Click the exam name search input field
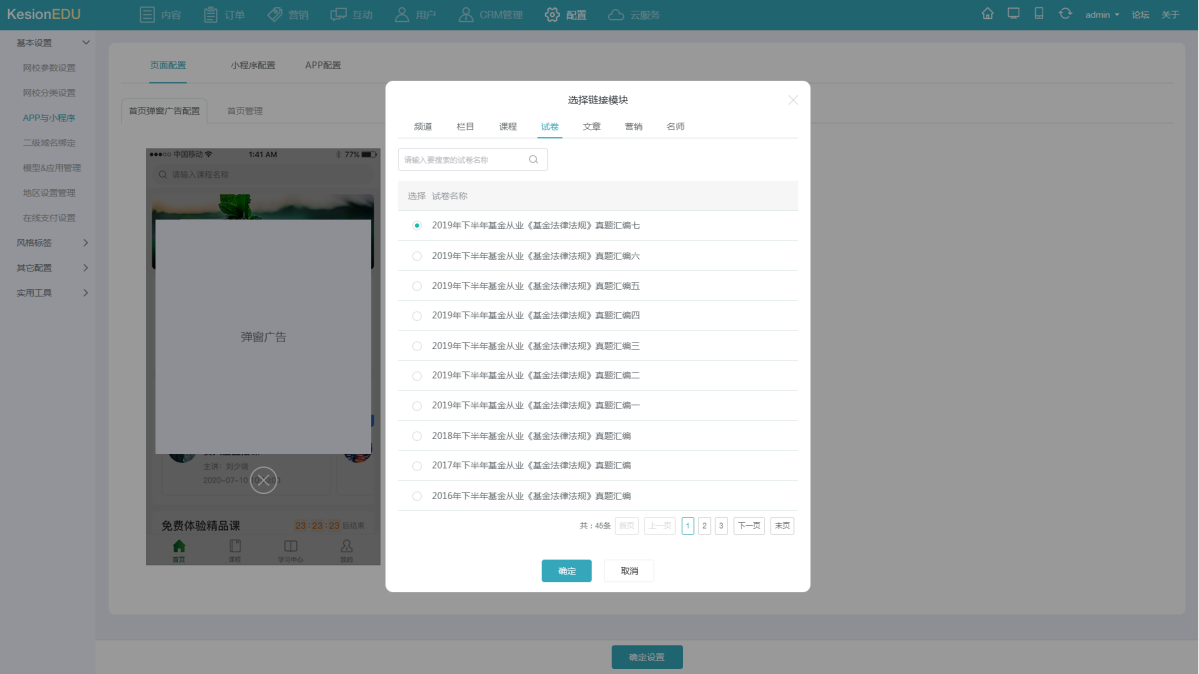 pyautogui.click(x=461, y=160)
